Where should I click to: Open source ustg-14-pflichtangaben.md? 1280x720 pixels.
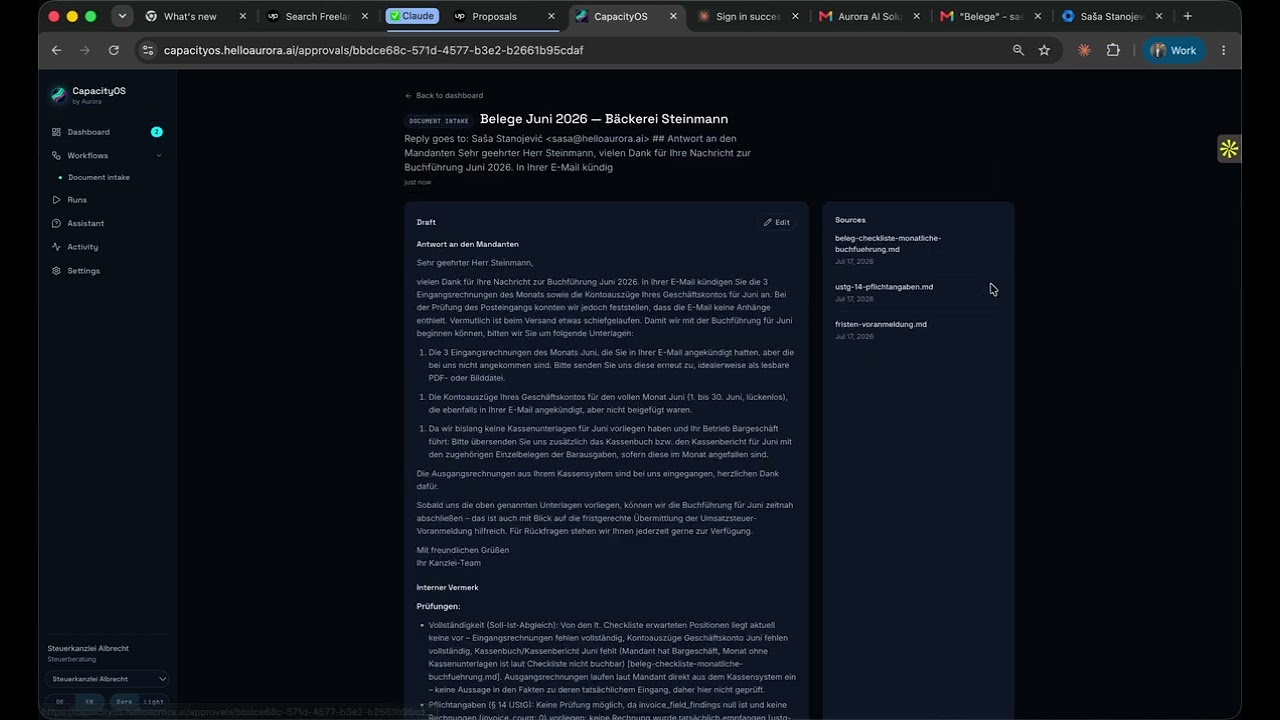[x=884, y=287]
